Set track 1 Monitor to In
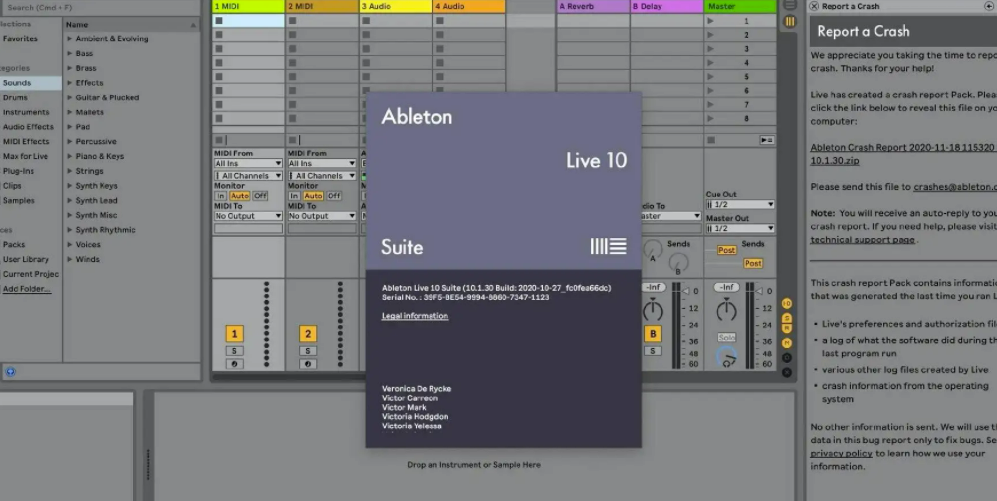 pyautogui.click(x=221, y=196)
